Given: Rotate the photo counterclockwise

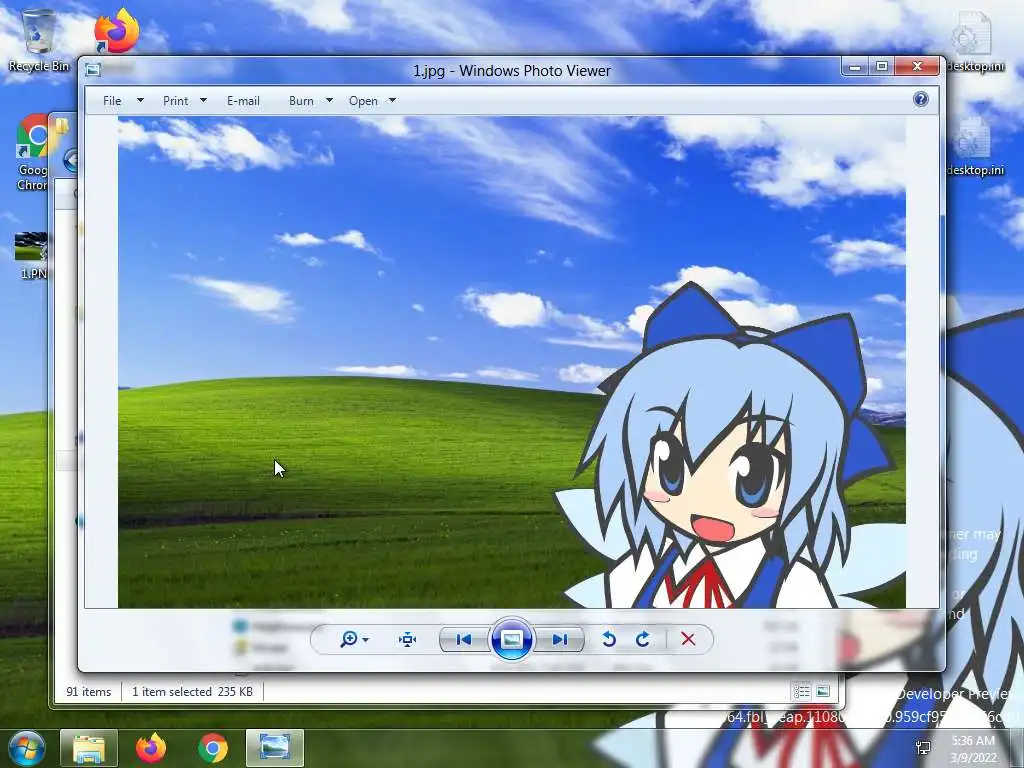Looking at the screenshot, I should pyautogui.click(x=609, y=639).
